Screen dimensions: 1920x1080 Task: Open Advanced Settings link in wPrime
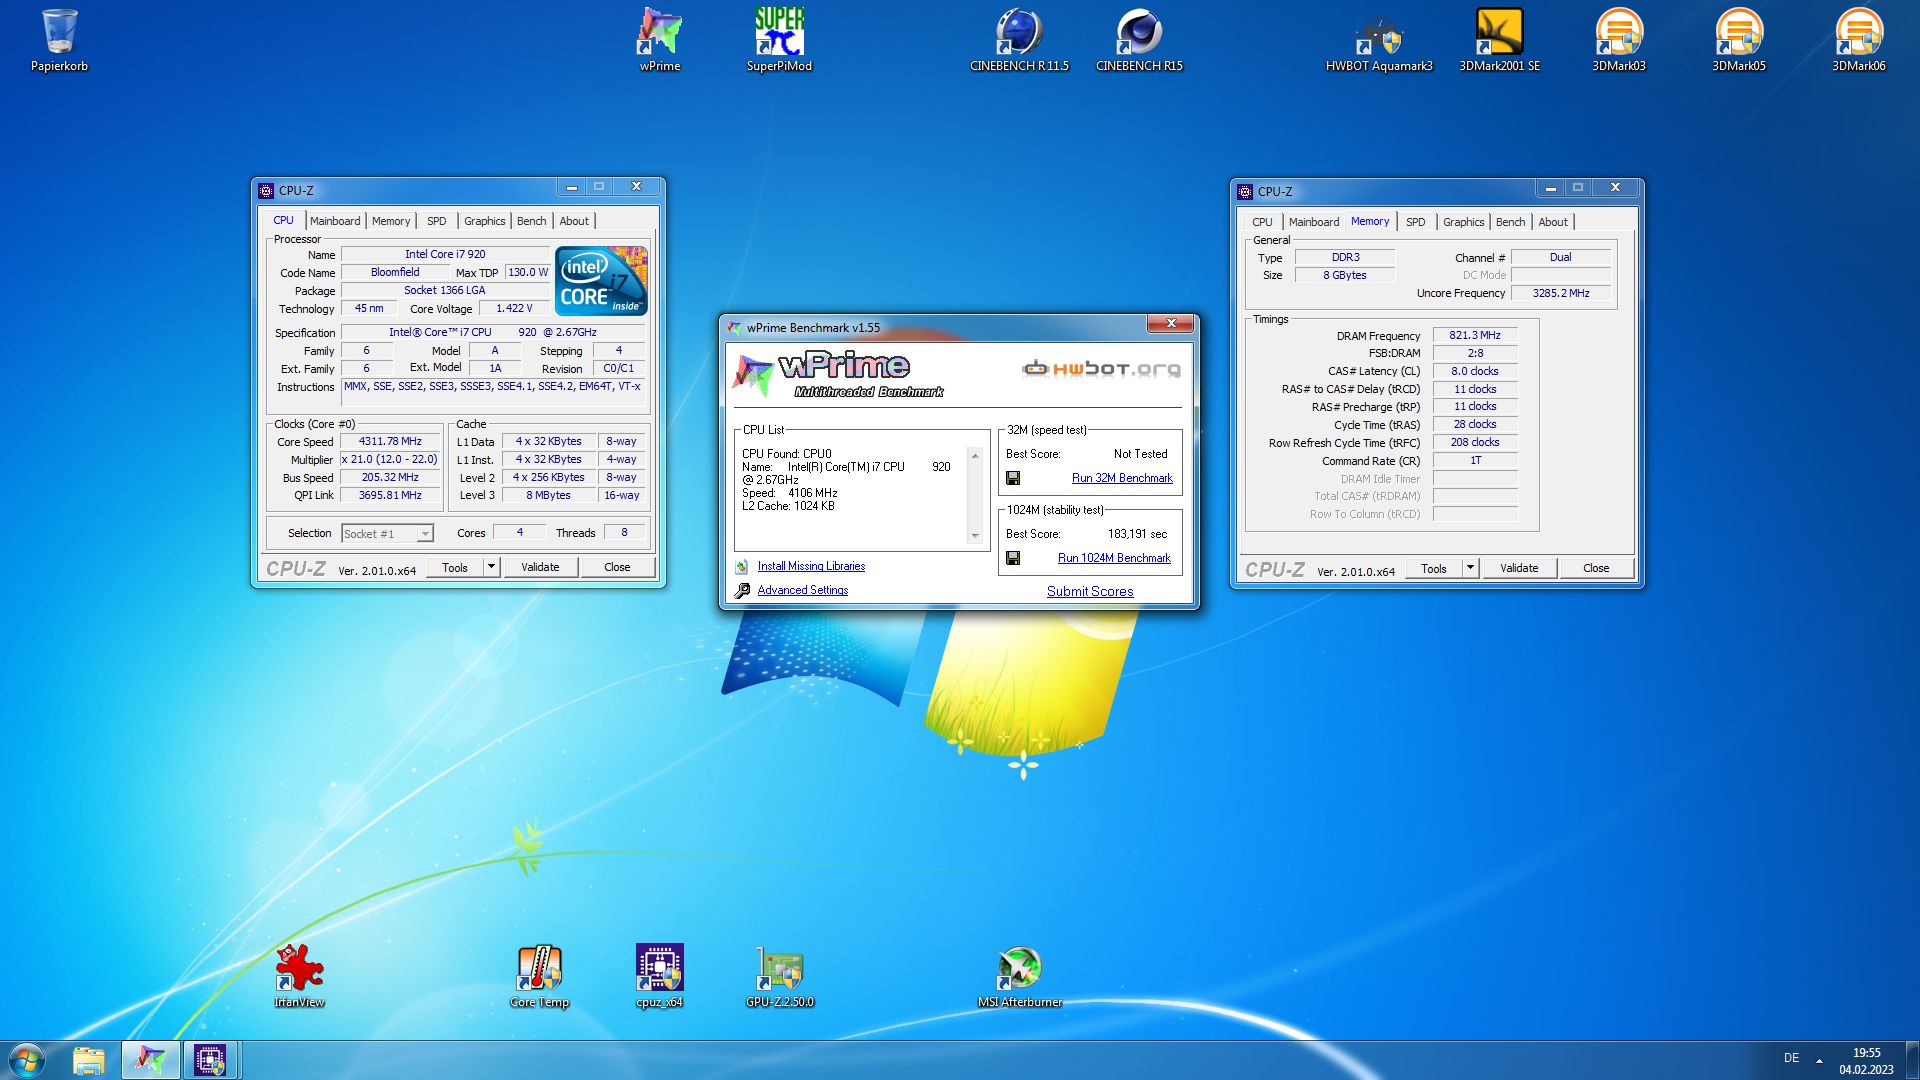pos(803,590)
